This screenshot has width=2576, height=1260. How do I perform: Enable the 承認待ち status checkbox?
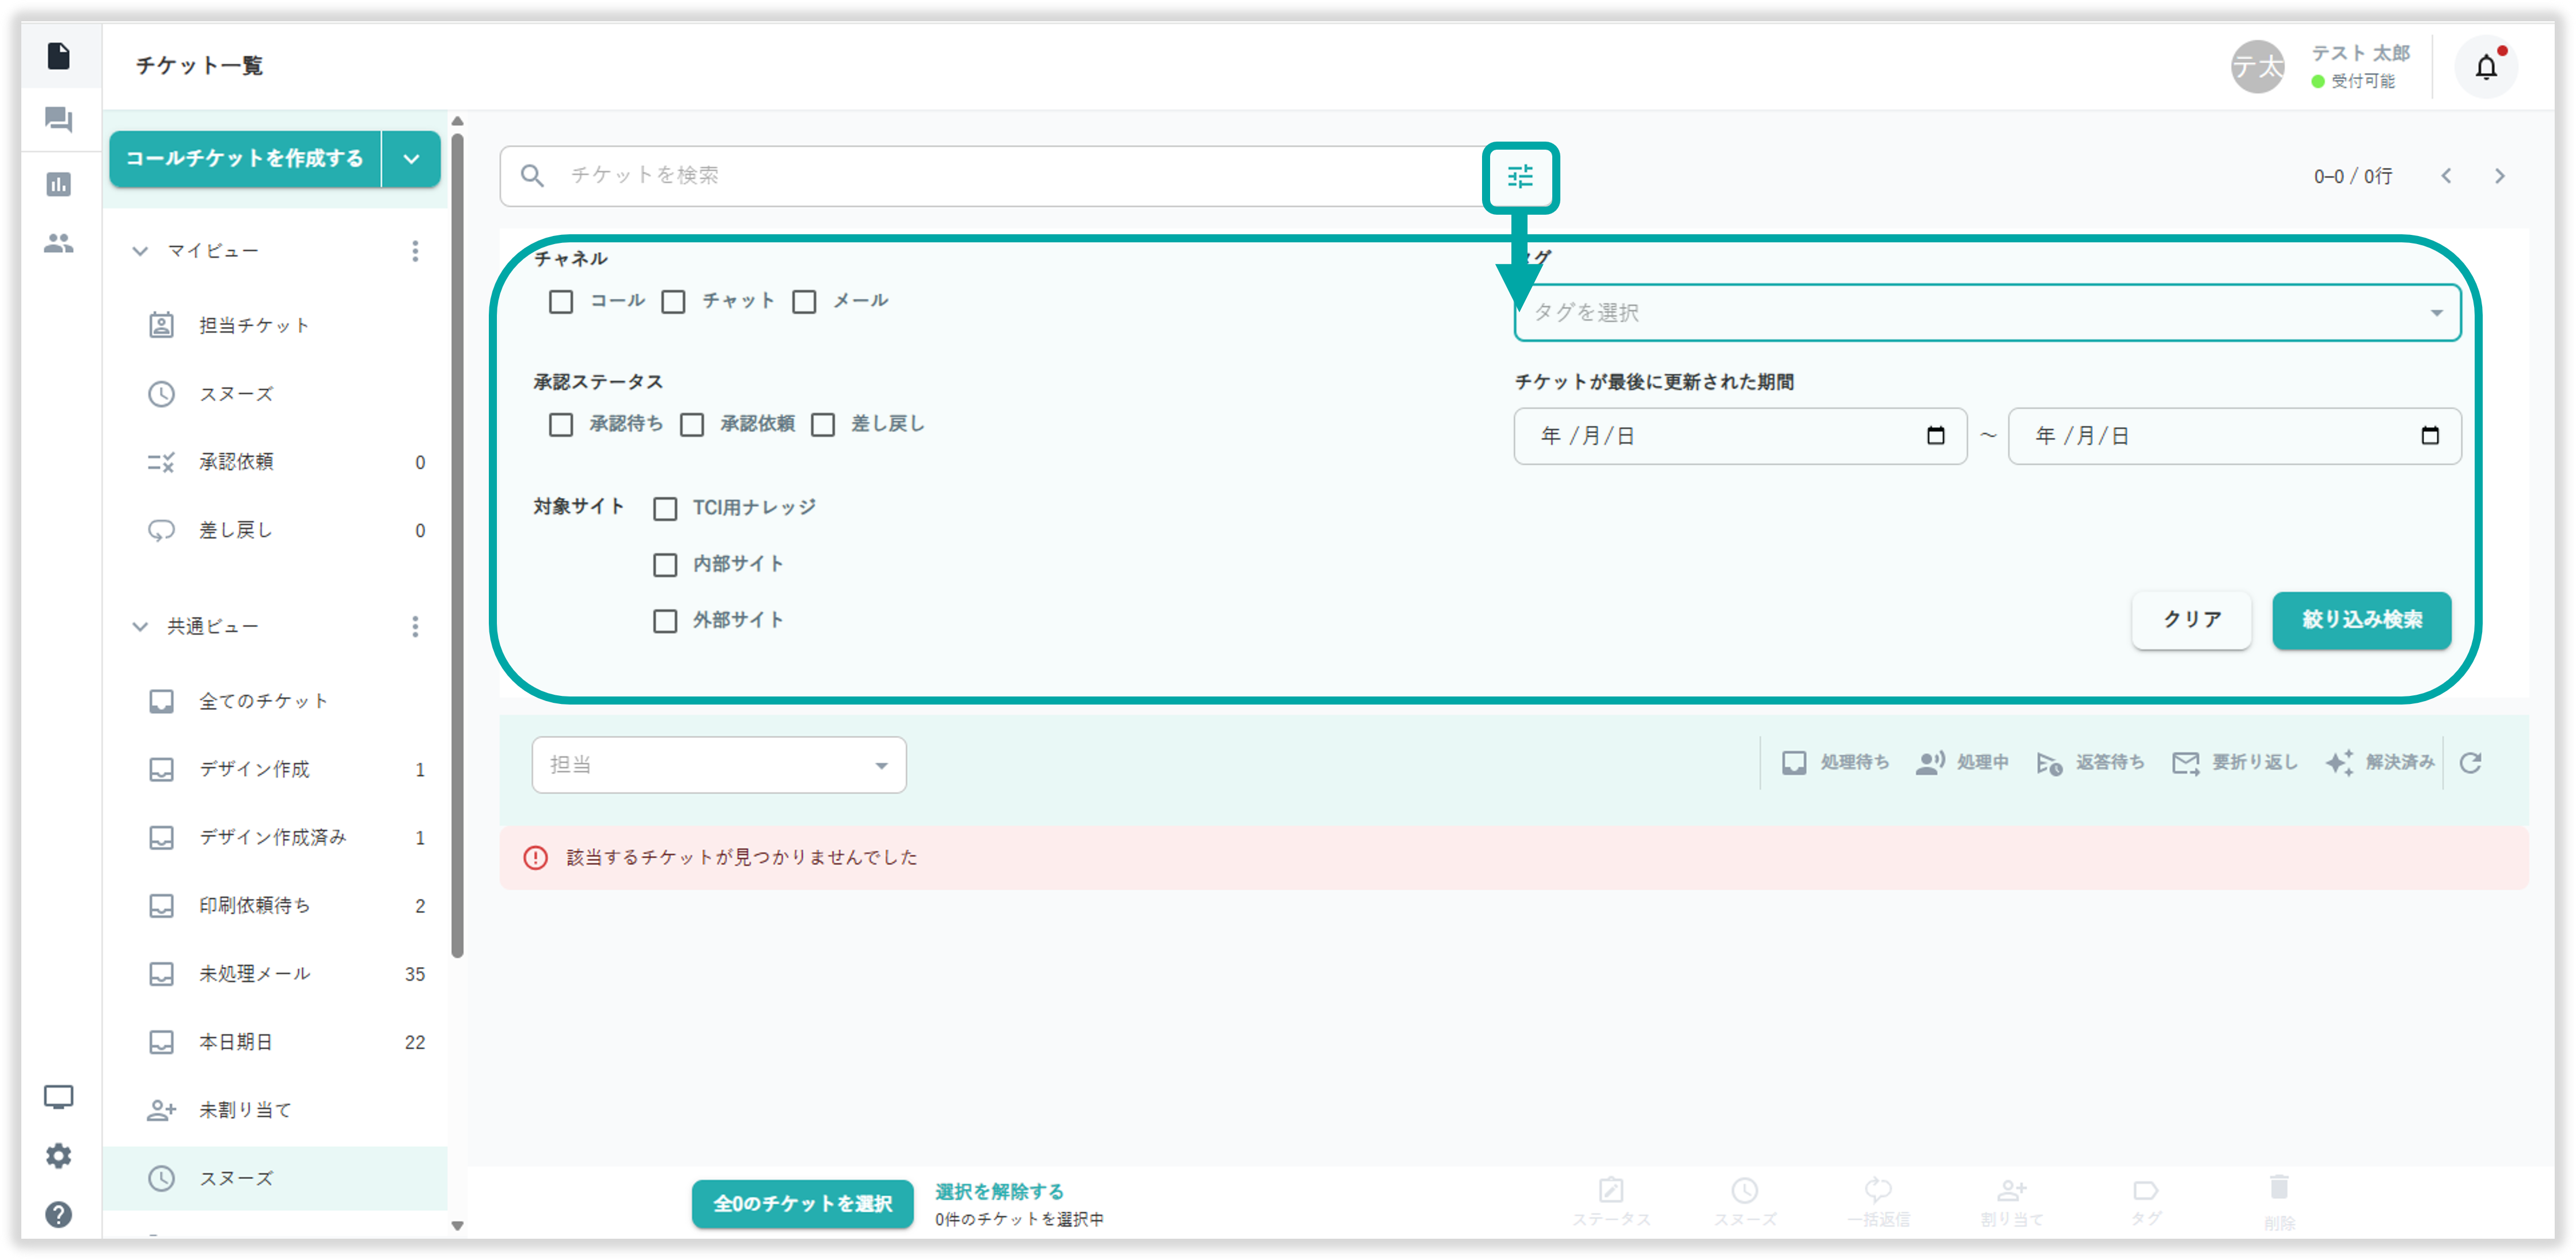coord(561,425)
